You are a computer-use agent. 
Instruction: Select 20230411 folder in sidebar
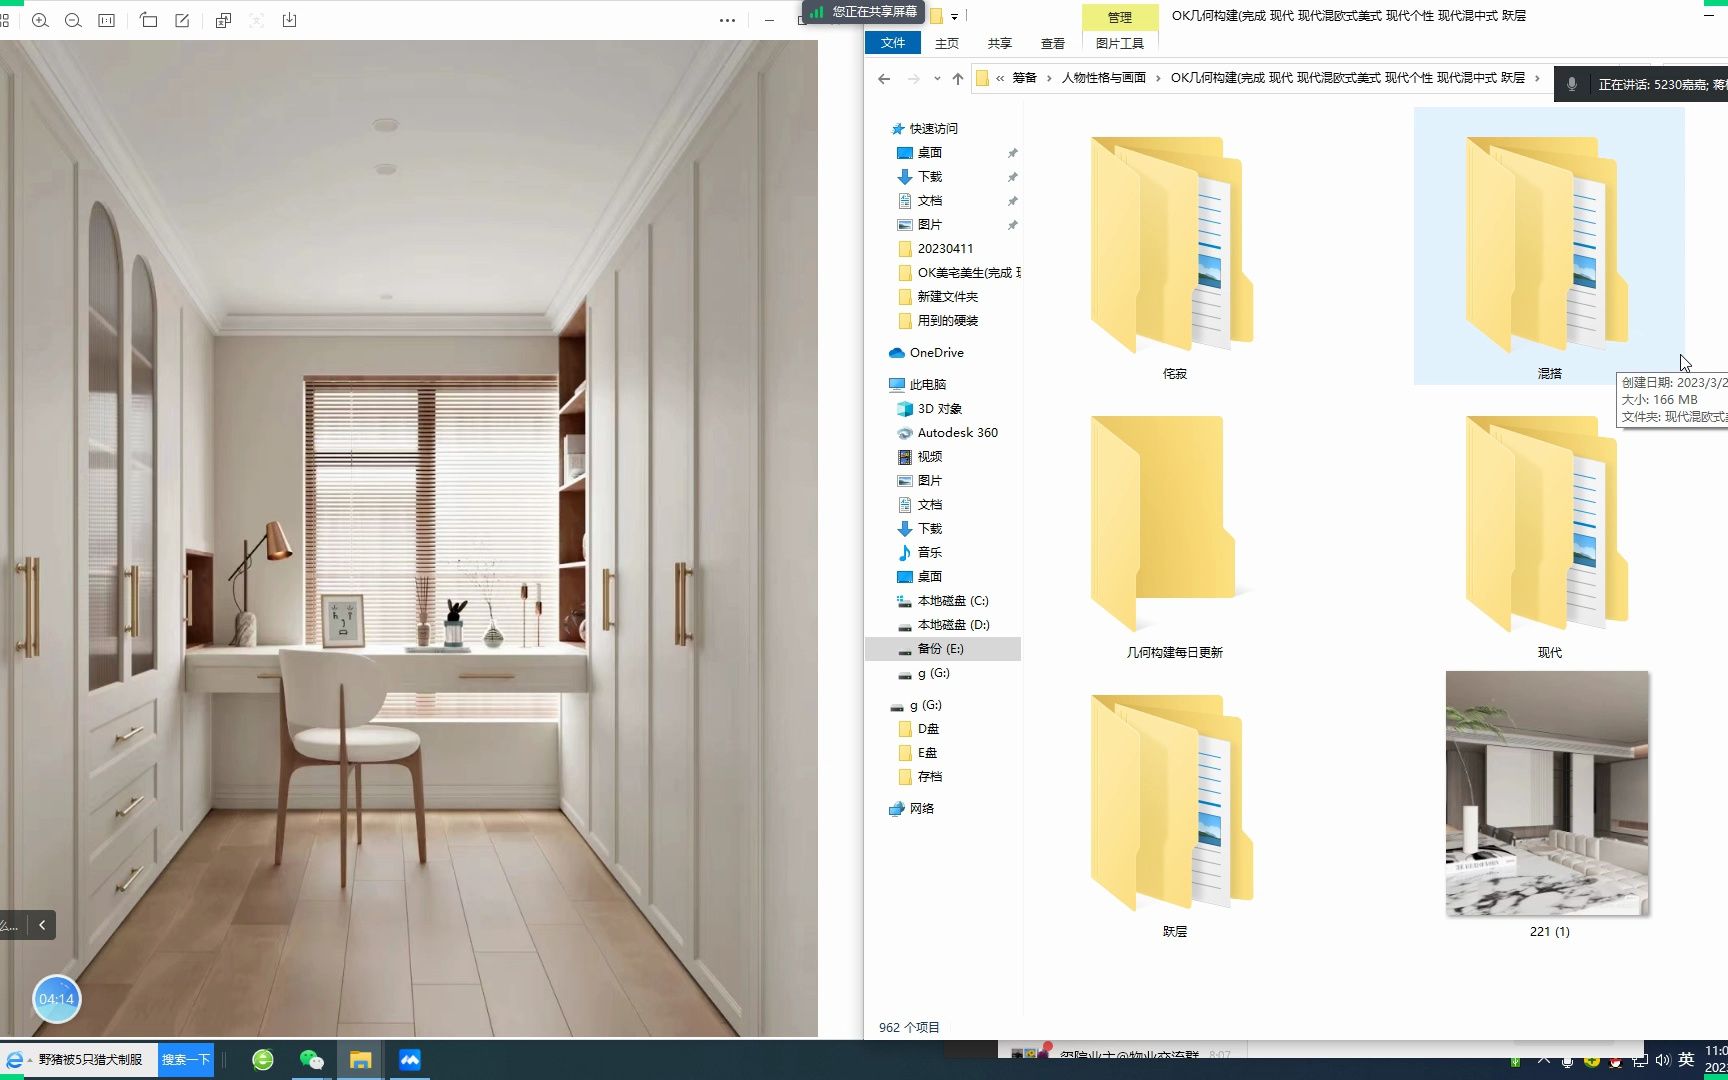(945, 249)
